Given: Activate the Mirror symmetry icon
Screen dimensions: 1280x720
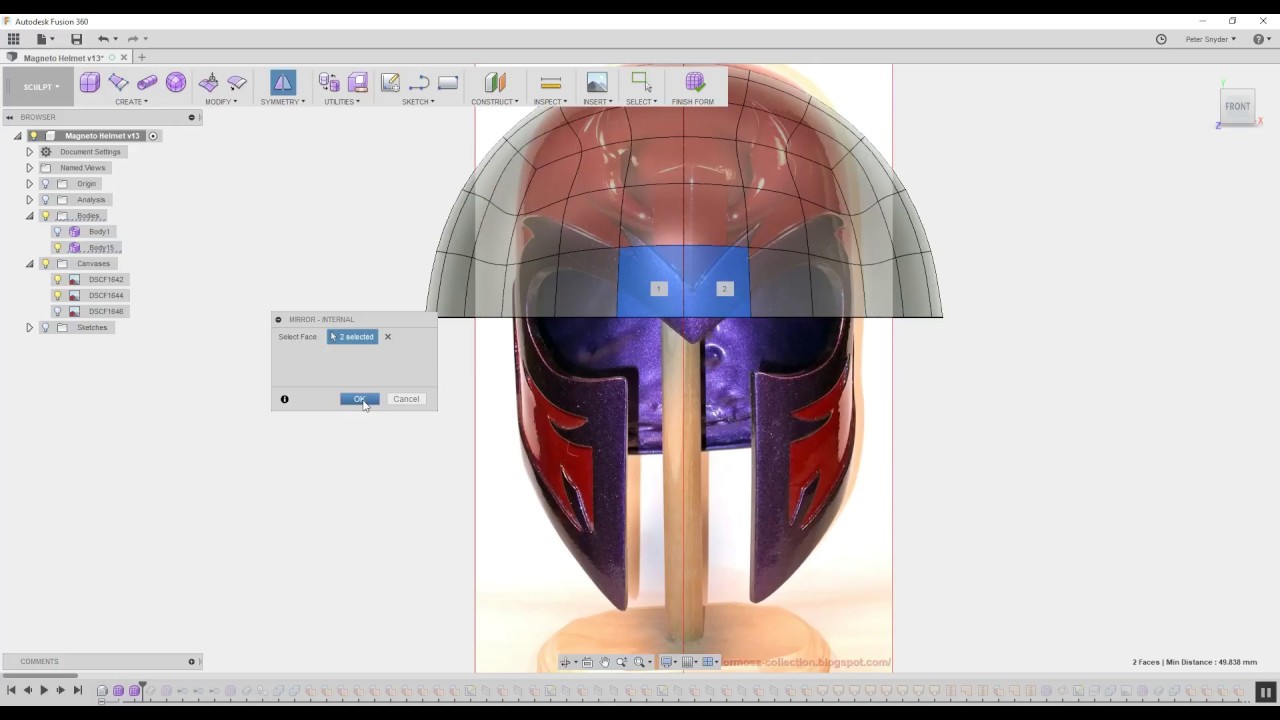Looking at the screenshot, I should tap(283, 83).
